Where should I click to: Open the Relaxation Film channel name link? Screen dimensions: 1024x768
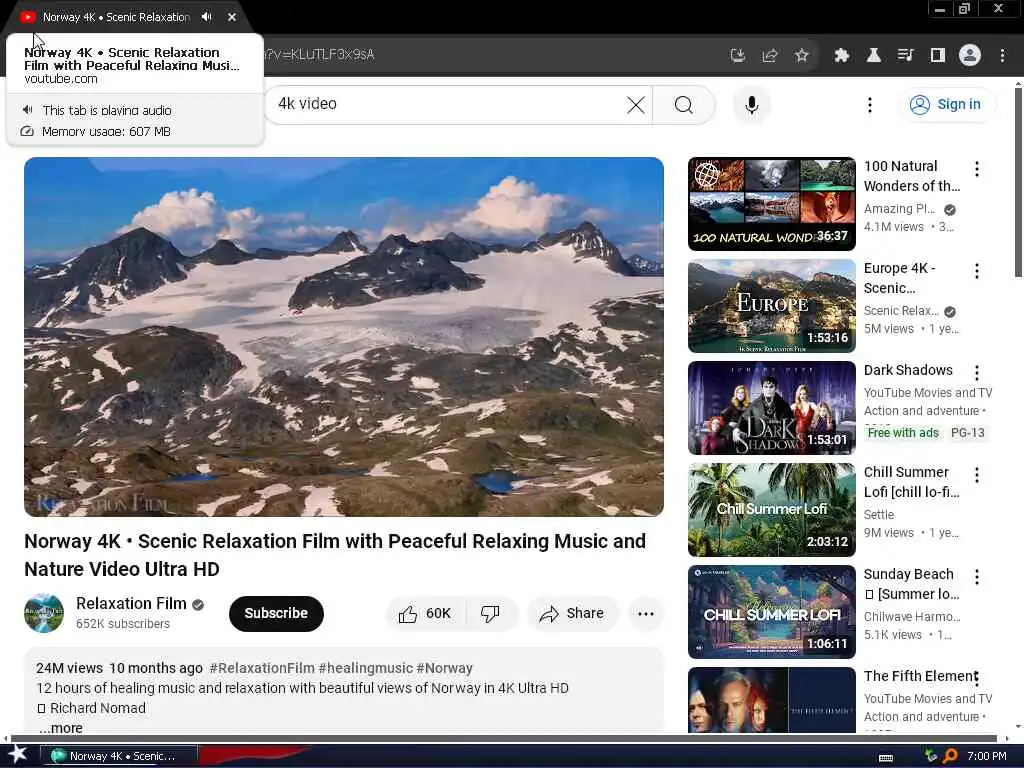coord(131,603)
